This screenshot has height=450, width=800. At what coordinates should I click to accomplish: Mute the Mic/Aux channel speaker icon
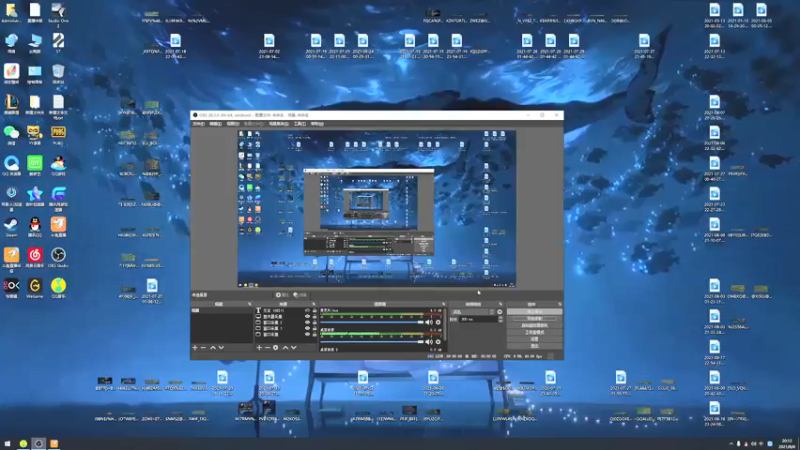429,322
